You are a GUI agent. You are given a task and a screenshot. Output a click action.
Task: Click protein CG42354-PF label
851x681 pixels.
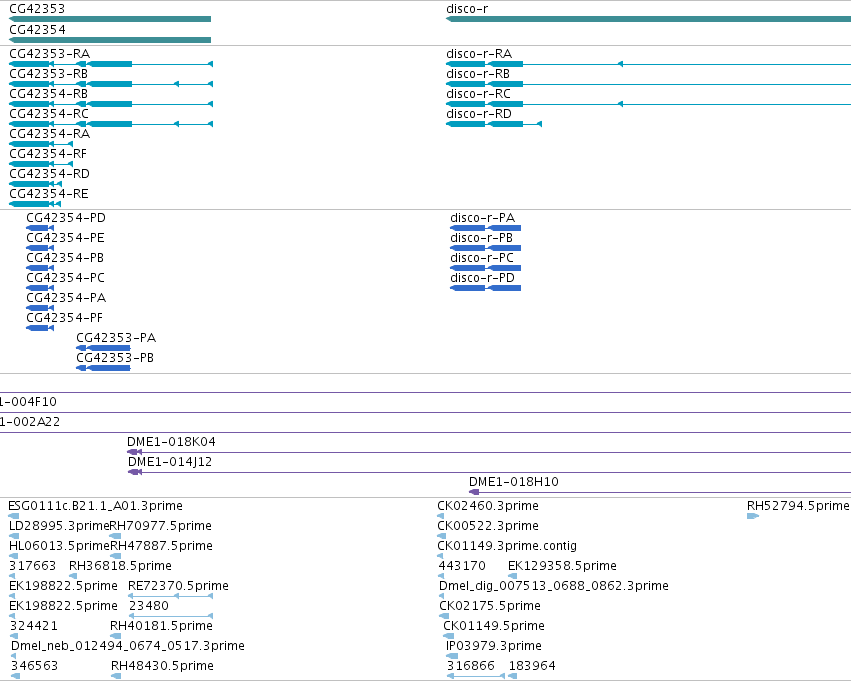[x=65, y=319]
